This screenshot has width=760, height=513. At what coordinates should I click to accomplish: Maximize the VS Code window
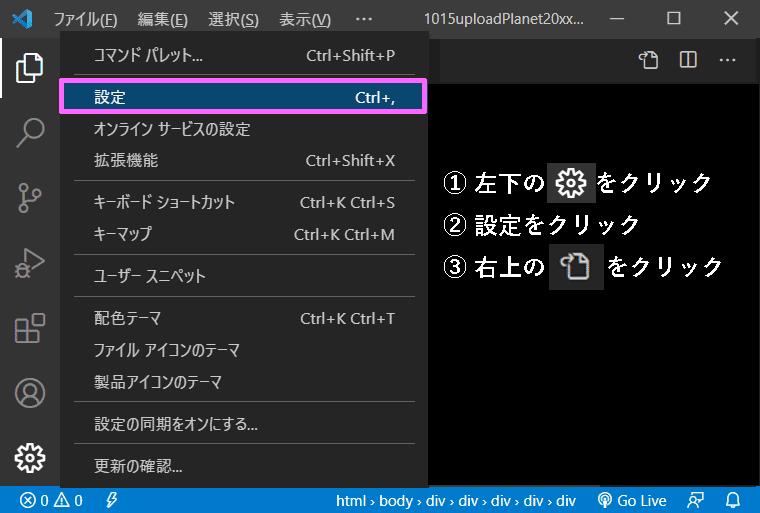(x=674, y=19)
